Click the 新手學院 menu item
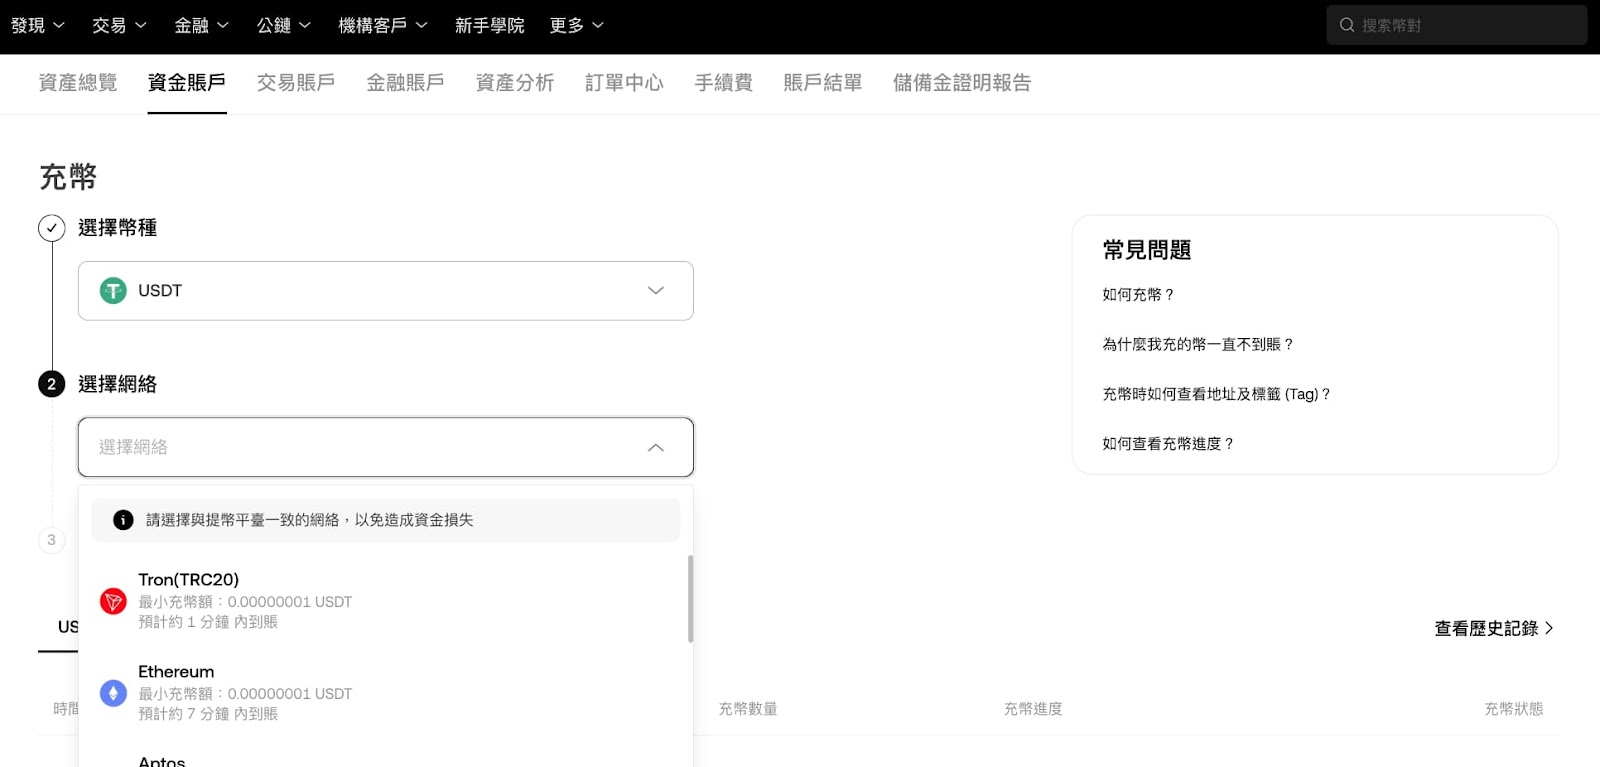 point(490,25)
